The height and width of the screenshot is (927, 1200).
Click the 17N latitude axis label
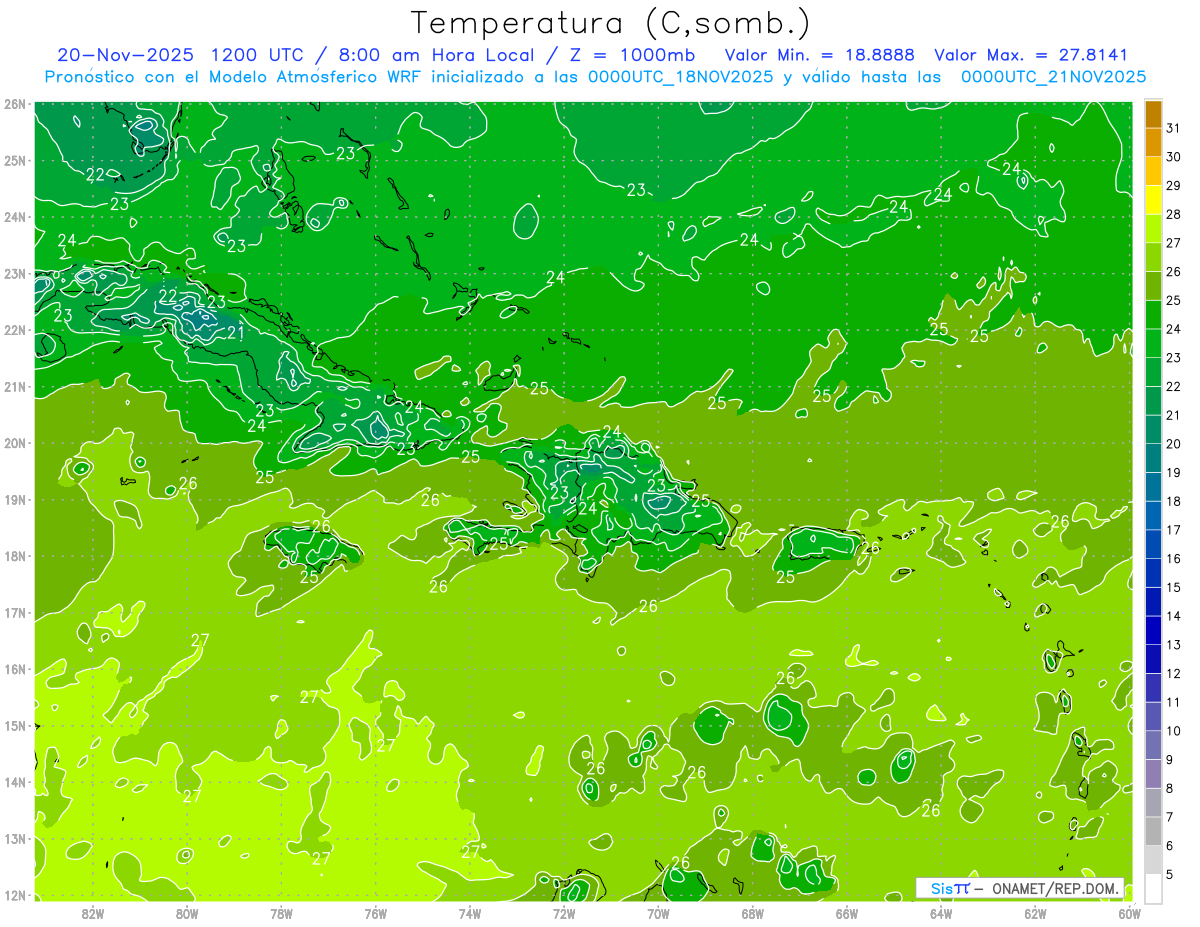pyautogui.click(x=15, y=613)
